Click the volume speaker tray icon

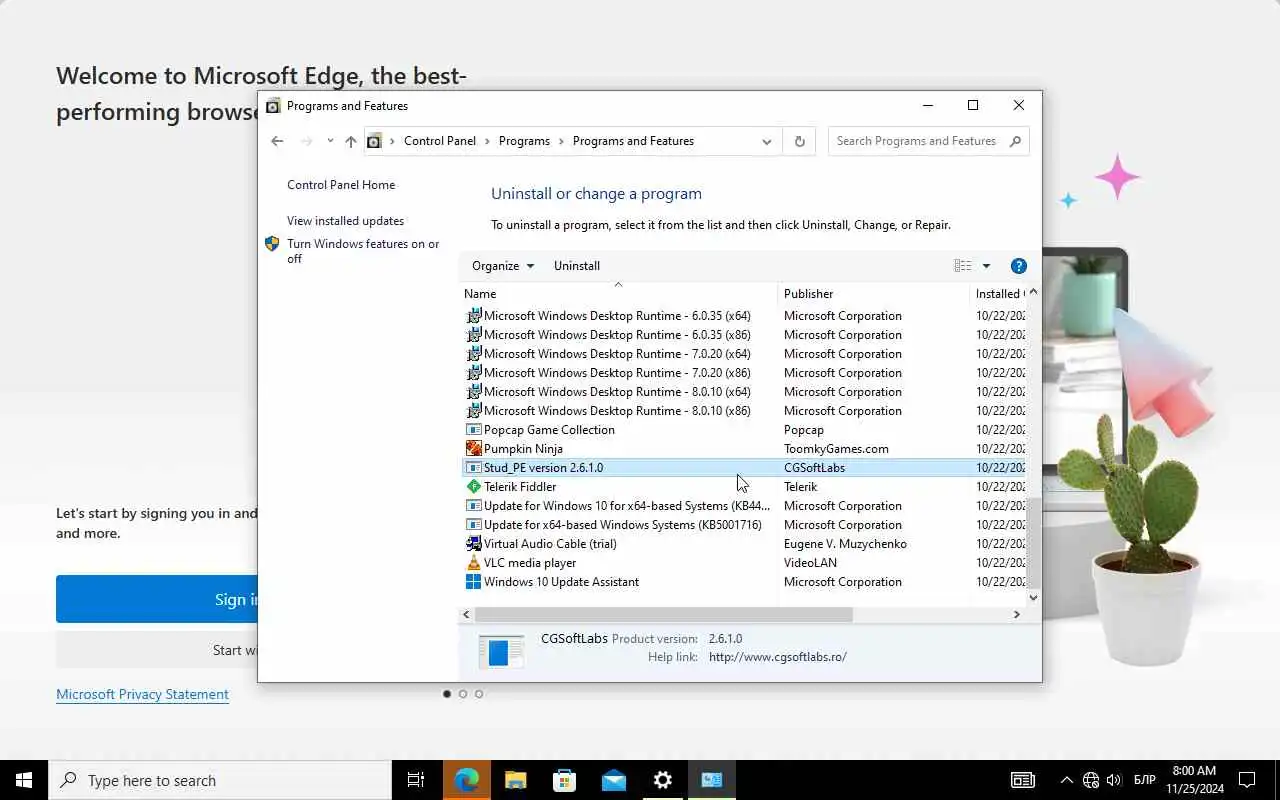1114,780
